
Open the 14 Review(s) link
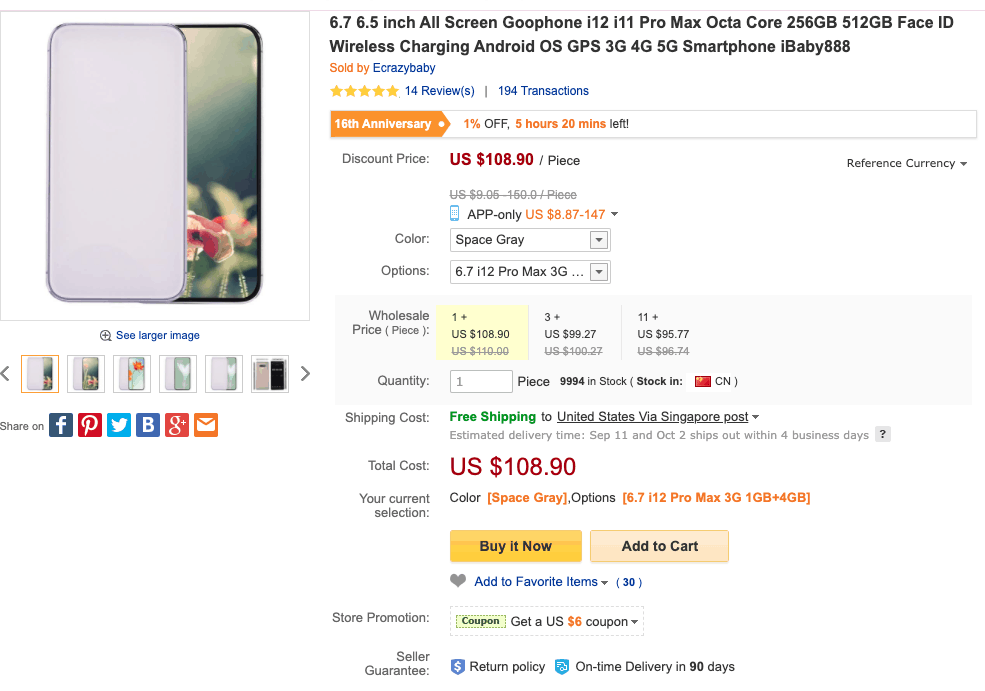[439, 91]
